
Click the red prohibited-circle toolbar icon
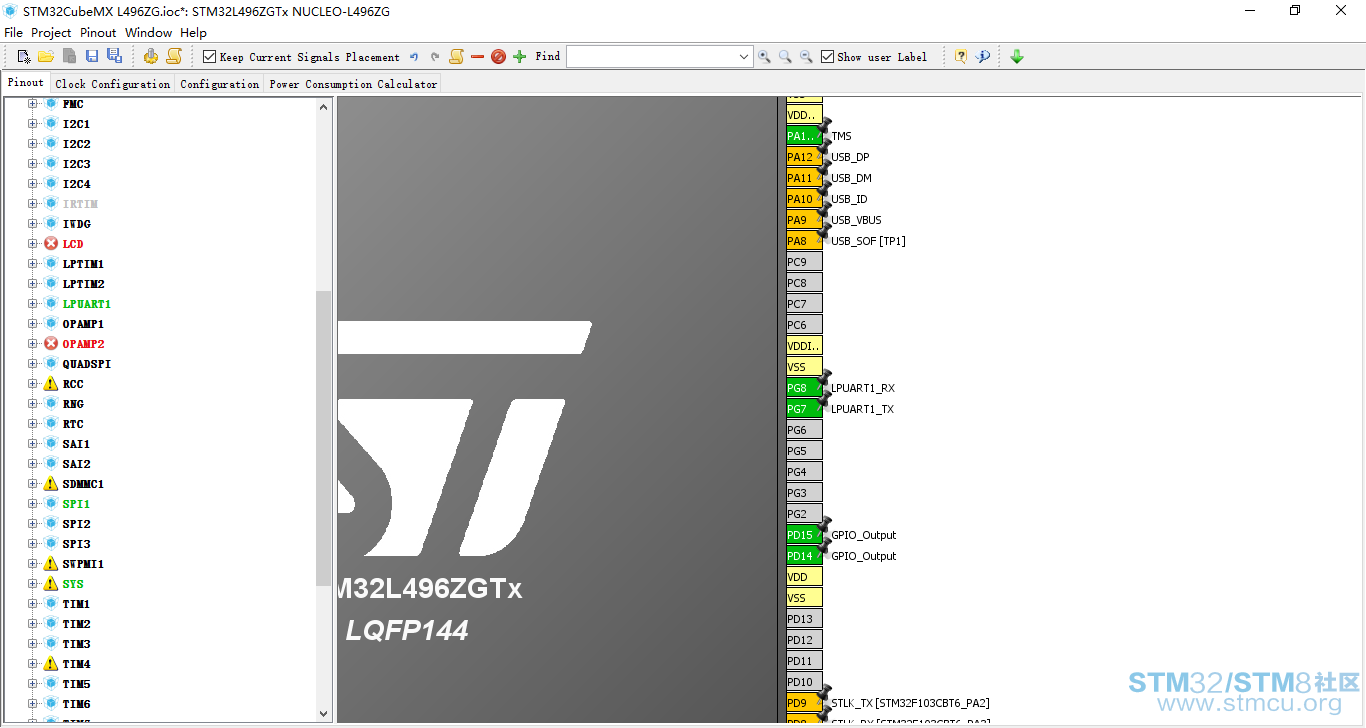pos(498,57)
